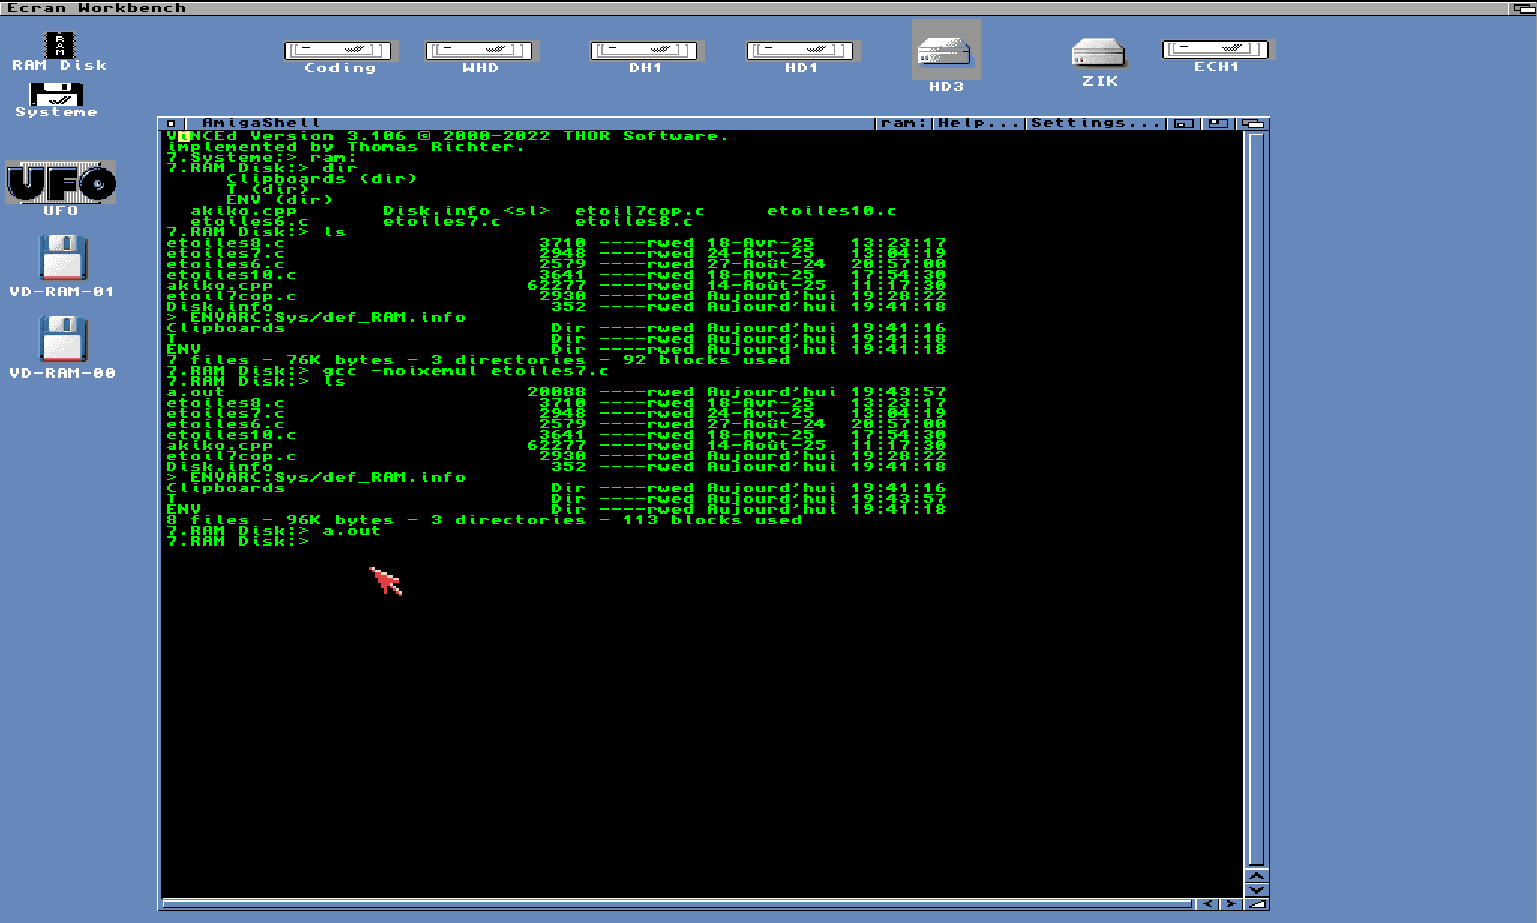The height and width of the screenshot is (923, 1537).
Task: Click the "8 files - 96K bytes" summary line
Action: 484,520
